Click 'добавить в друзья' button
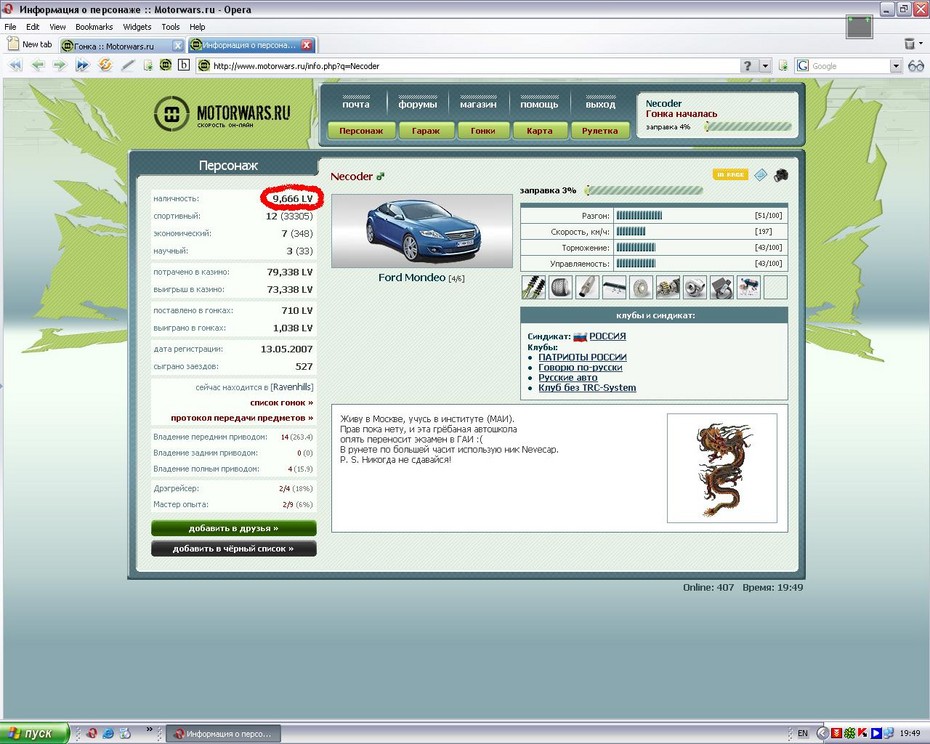930x744 pixels. 234,528
